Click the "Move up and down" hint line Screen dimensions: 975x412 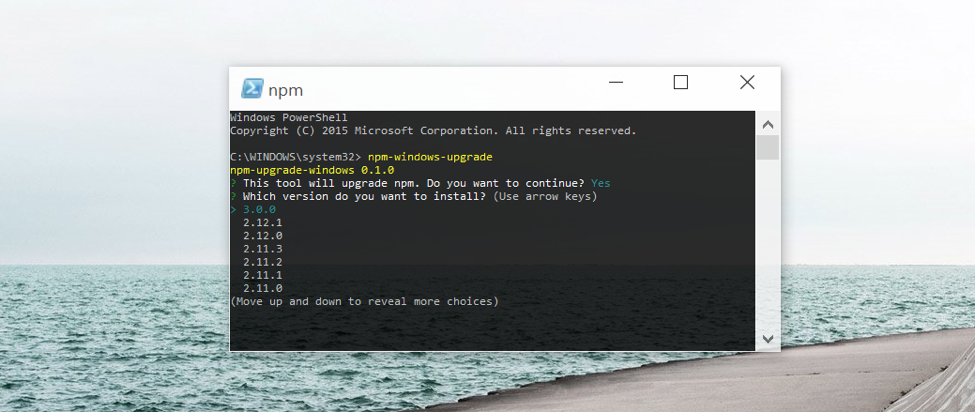click(x=364, y=301)
